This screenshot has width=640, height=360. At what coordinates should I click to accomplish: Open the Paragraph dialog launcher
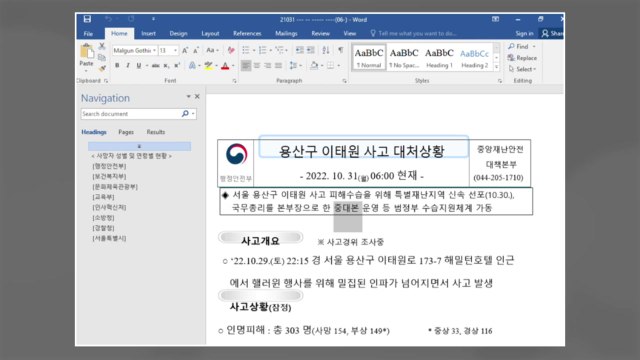344,81
